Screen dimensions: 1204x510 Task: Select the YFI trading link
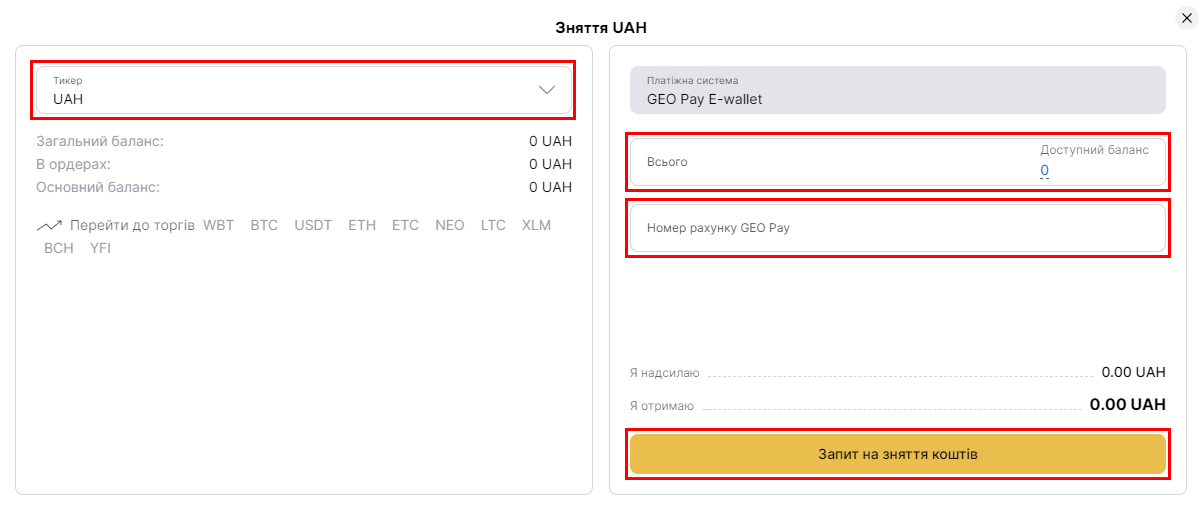click(100, 248)
